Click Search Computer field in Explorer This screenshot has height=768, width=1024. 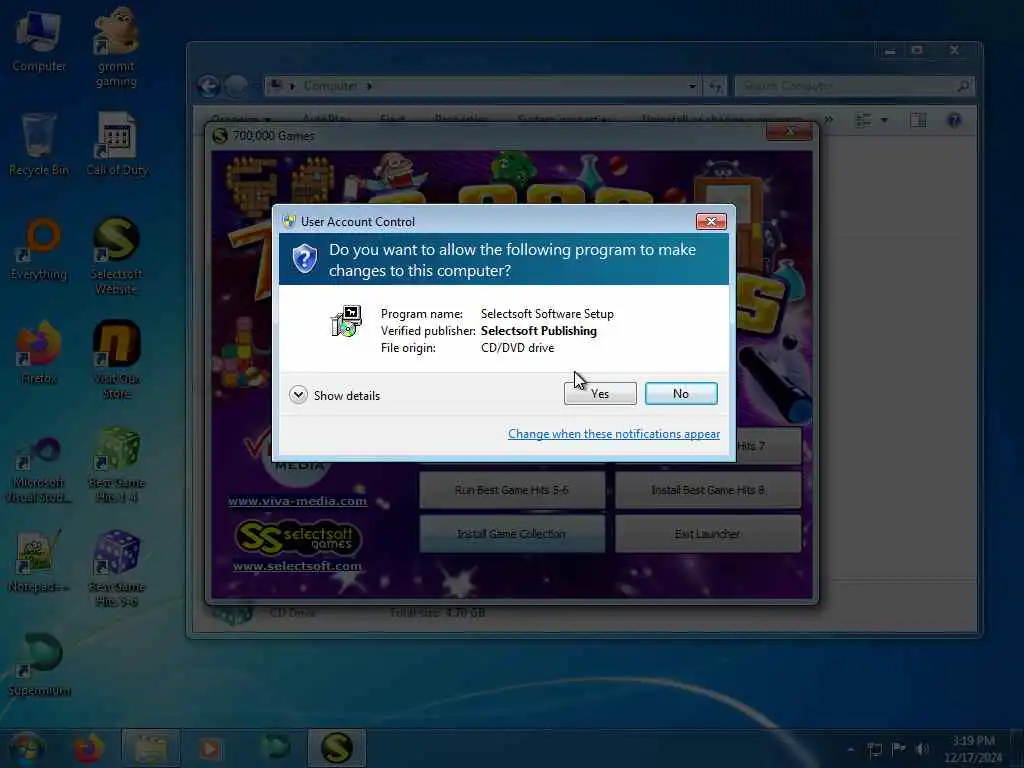pyautogui.click(x=854, y=86)
